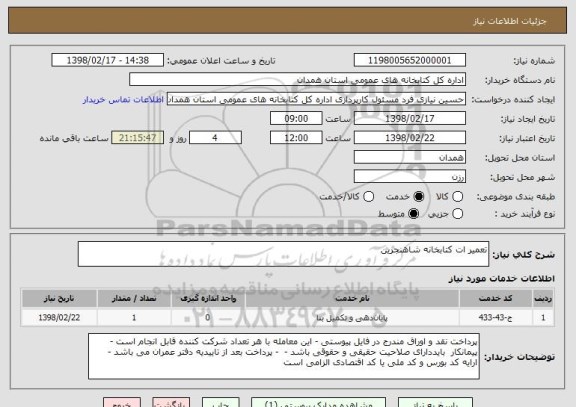Click the خروج exit button
The image size is (576, 407).
click(122, 402)
